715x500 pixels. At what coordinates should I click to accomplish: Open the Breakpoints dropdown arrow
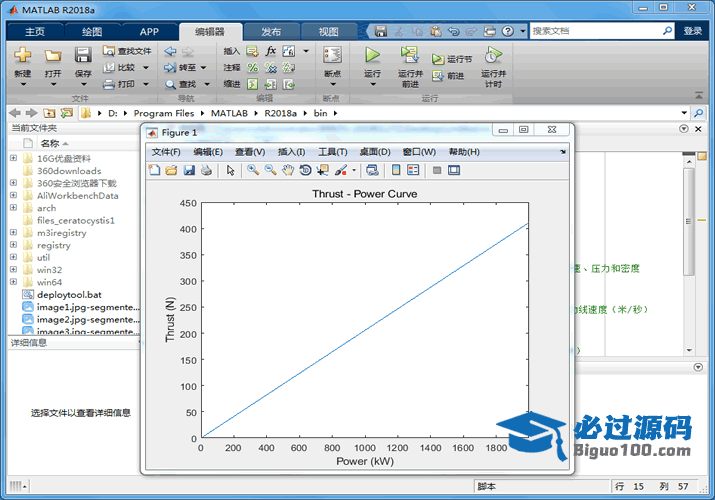point(332,84)
